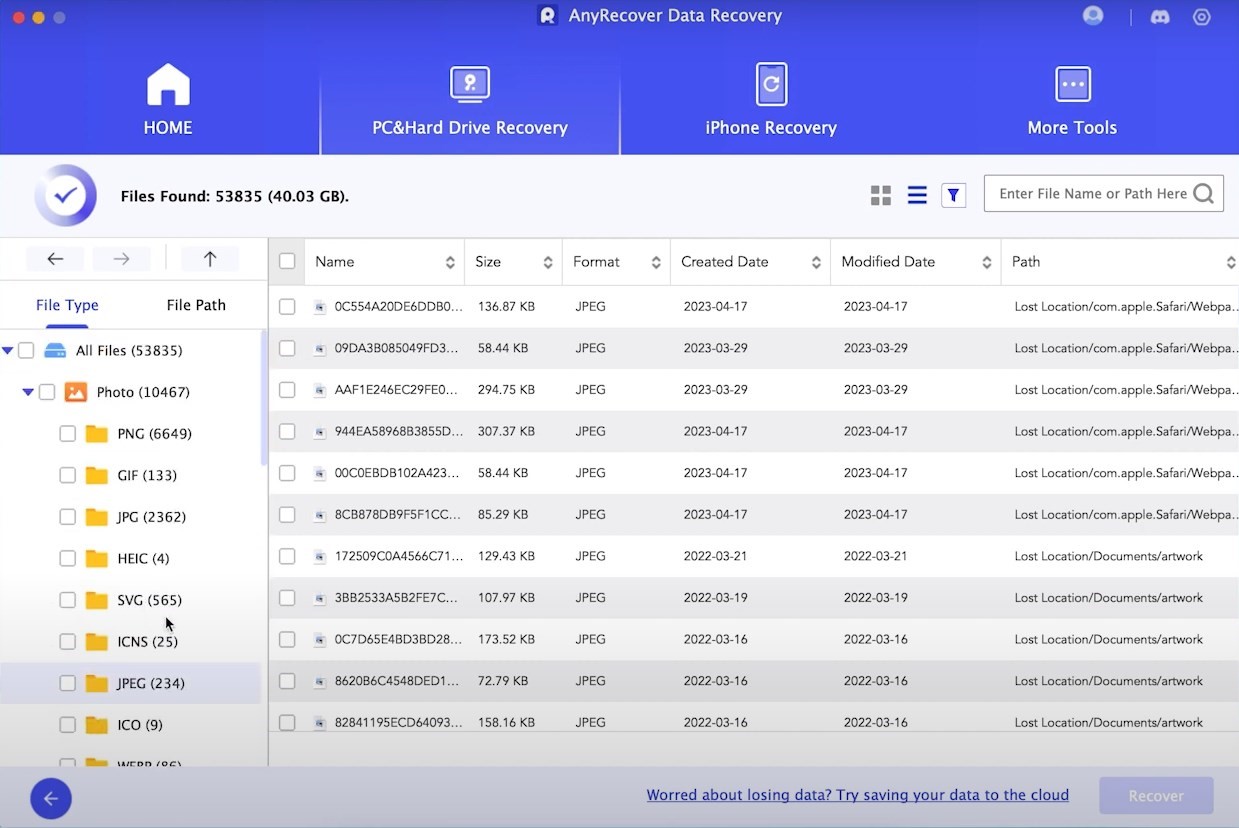This screenshot has height=828, width=1239.
Task: Select file row 3BB2533A5B2FE7C
Action: click(x=754, y=597)
